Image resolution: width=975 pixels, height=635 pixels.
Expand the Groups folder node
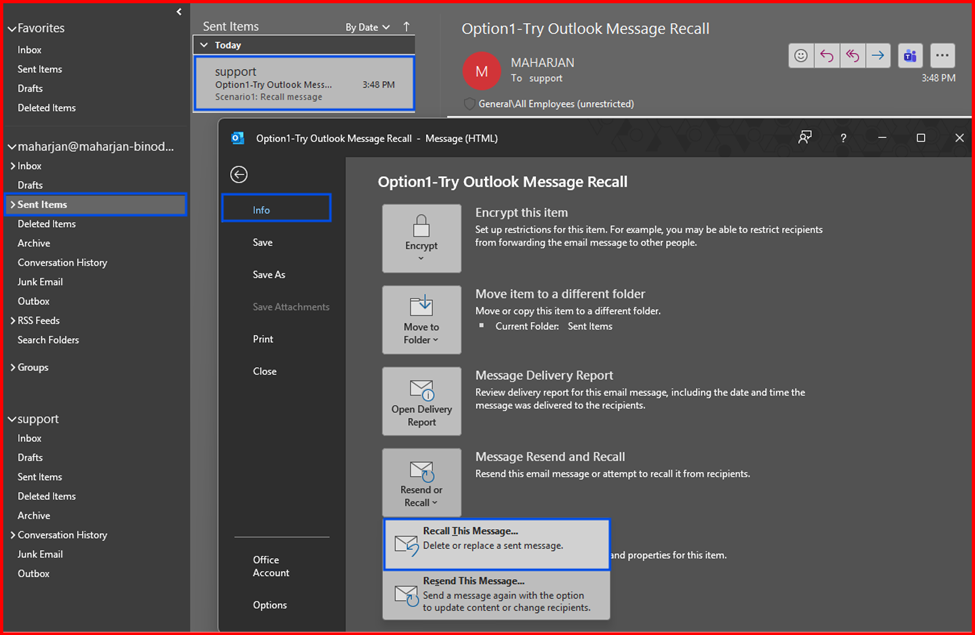(12, 368)
